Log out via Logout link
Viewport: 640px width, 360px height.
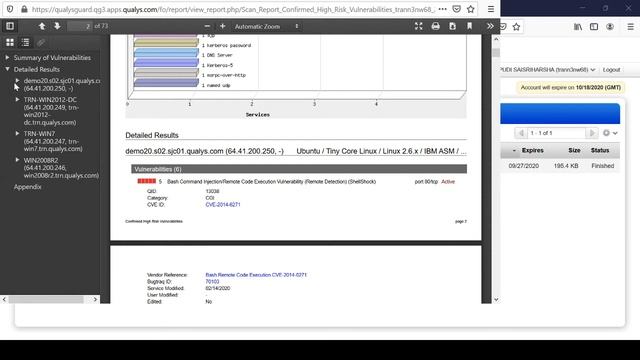[x=611, y=70]
